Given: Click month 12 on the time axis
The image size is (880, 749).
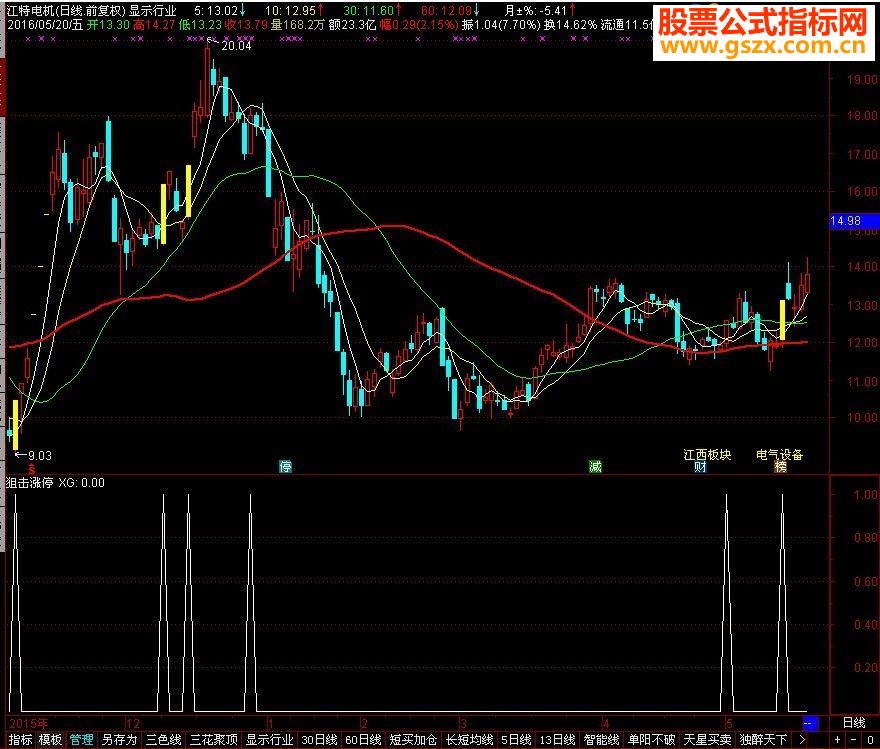Looking at the screenshot, I should click(x=132, y=723).
